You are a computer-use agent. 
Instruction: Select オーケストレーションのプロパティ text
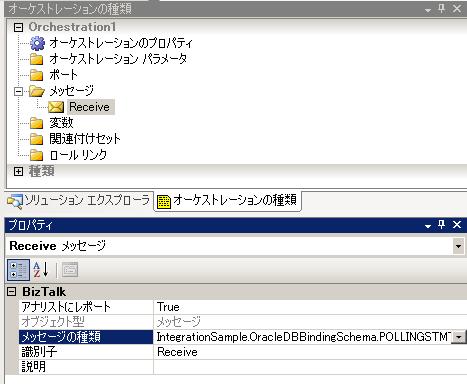tap(121, 43)
